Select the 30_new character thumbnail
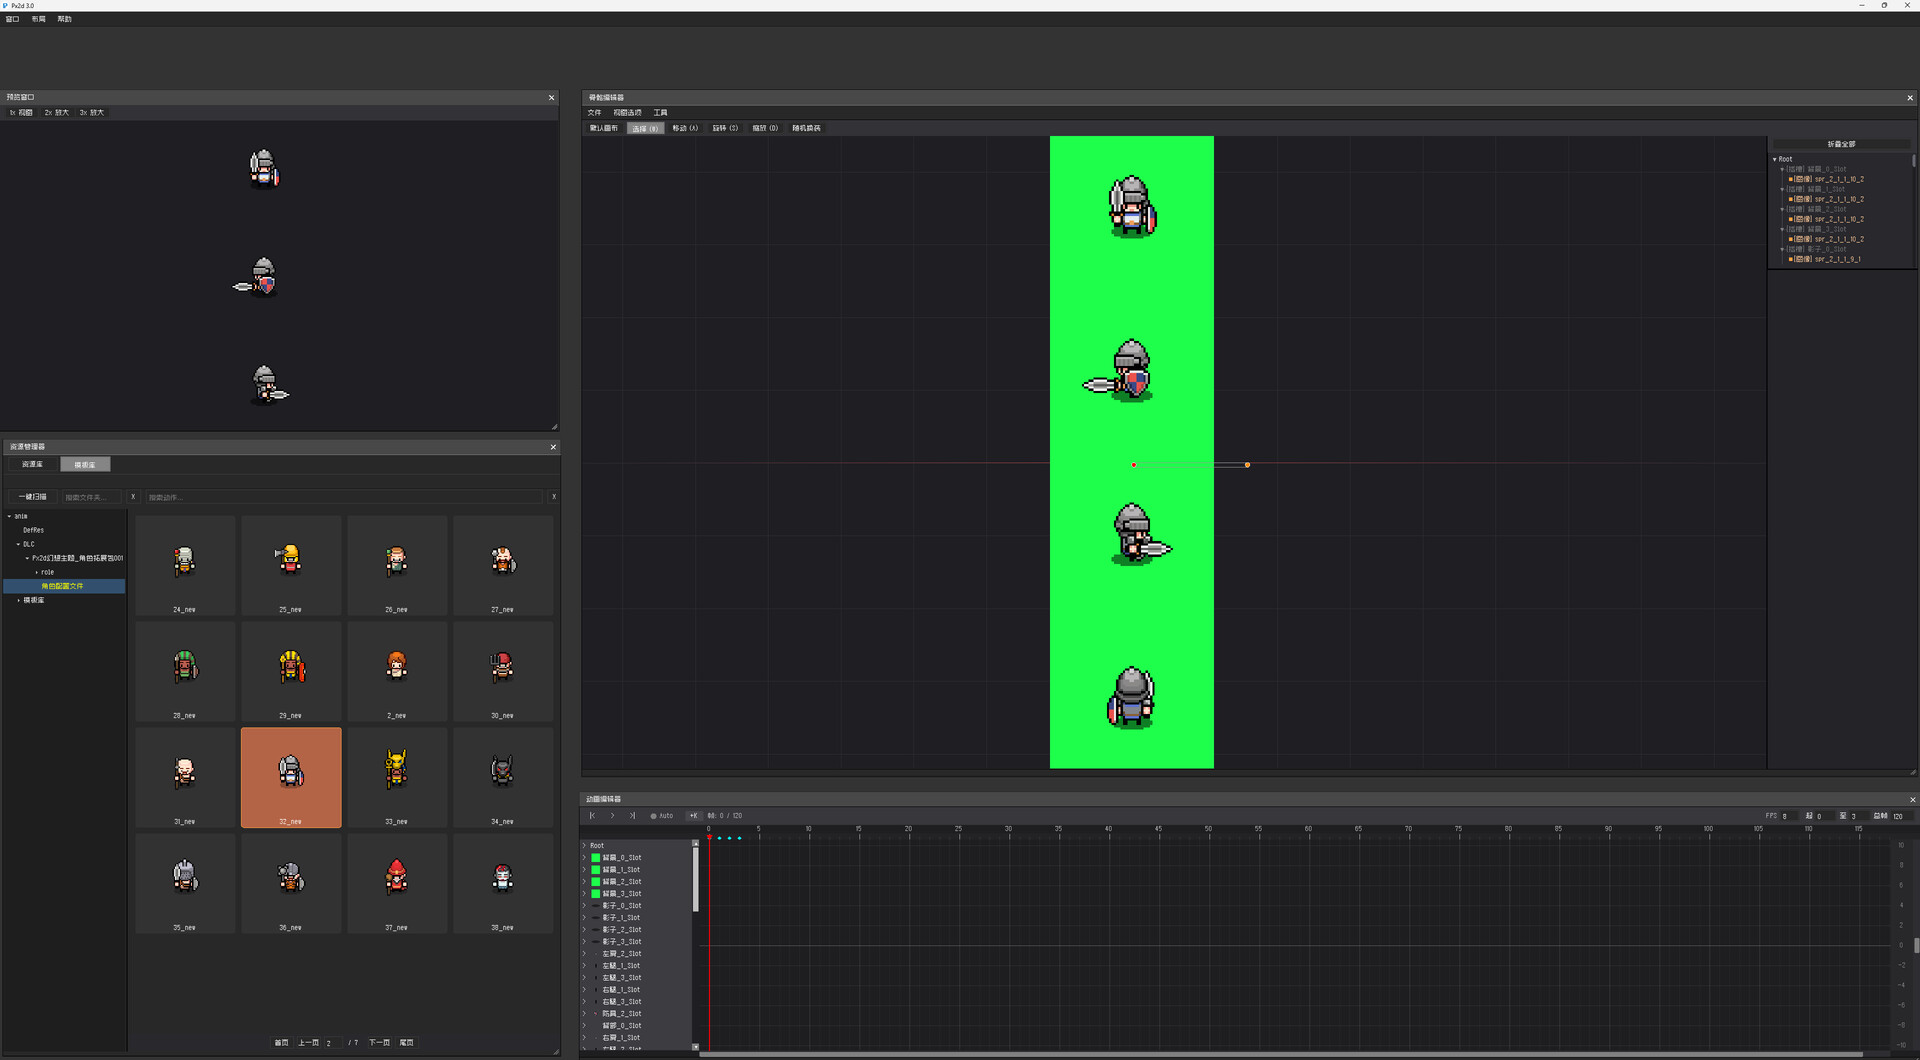Viewport: 1920px width, 1060px height. [x=503, y=671]
